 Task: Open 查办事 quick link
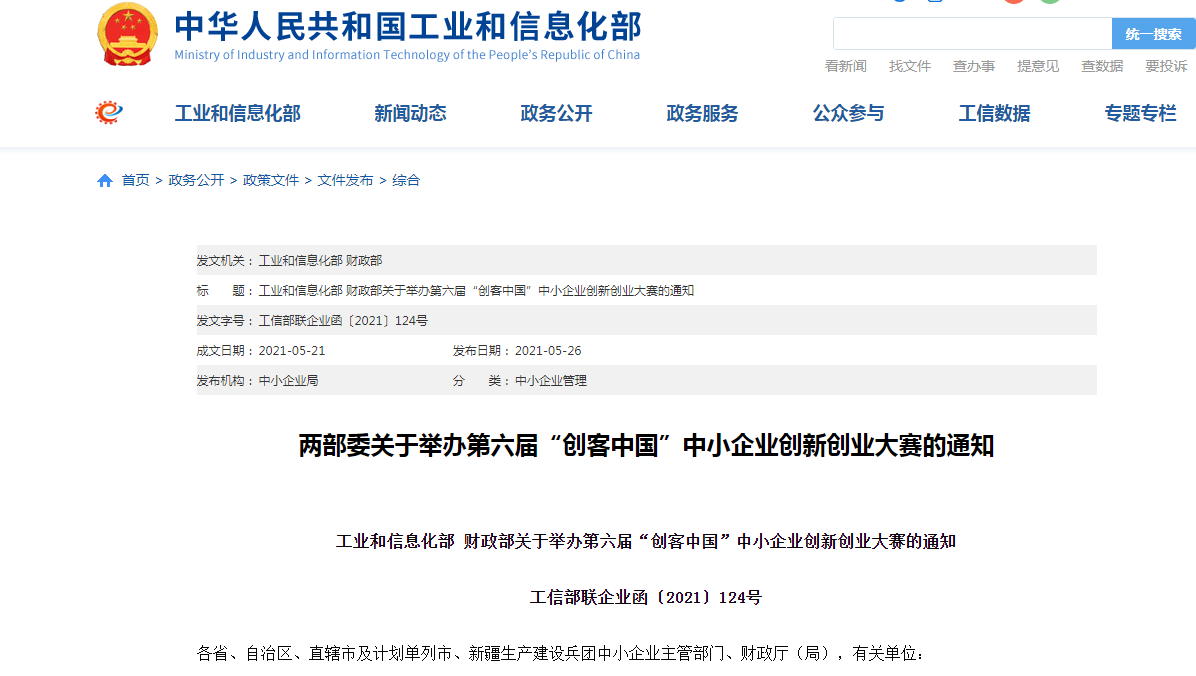pos(974,66)
